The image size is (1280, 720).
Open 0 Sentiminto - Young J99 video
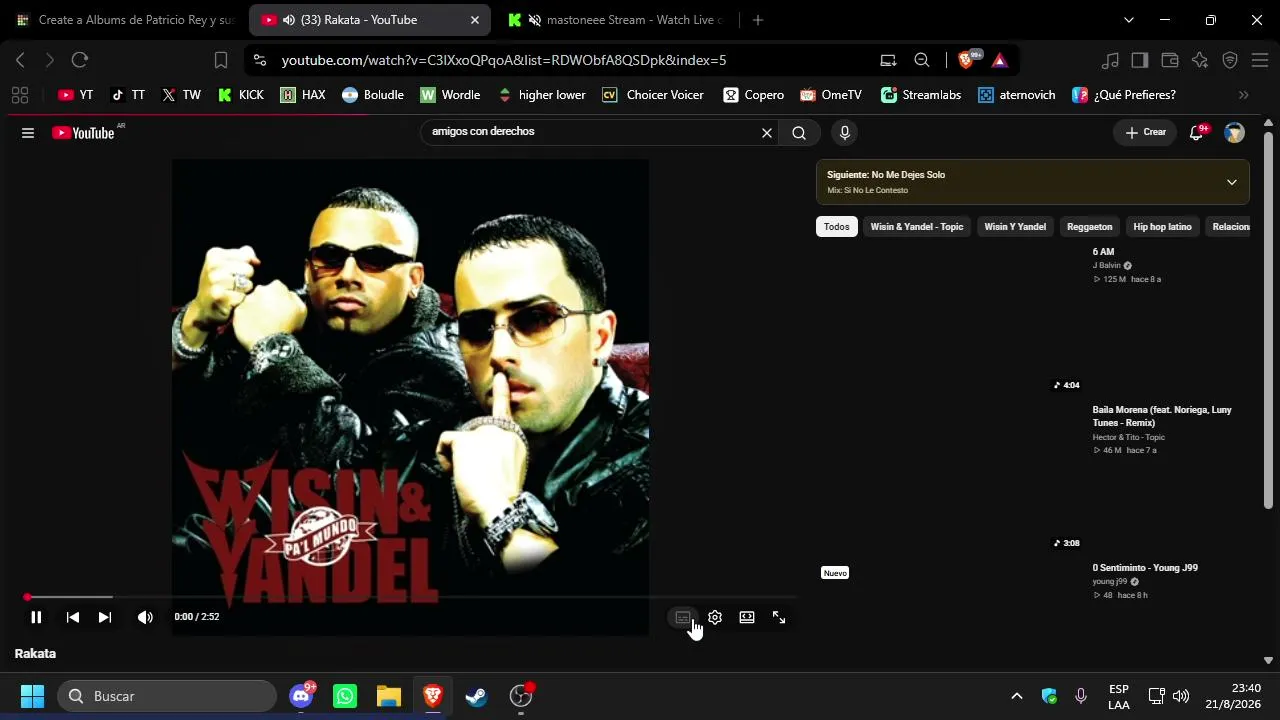pyautogui.click(x=1145, y=568)
